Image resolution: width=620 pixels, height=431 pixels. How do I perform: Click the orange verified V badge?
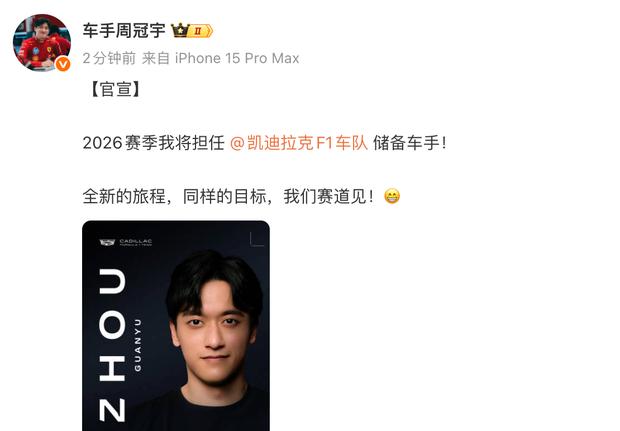tap(63, 64)
